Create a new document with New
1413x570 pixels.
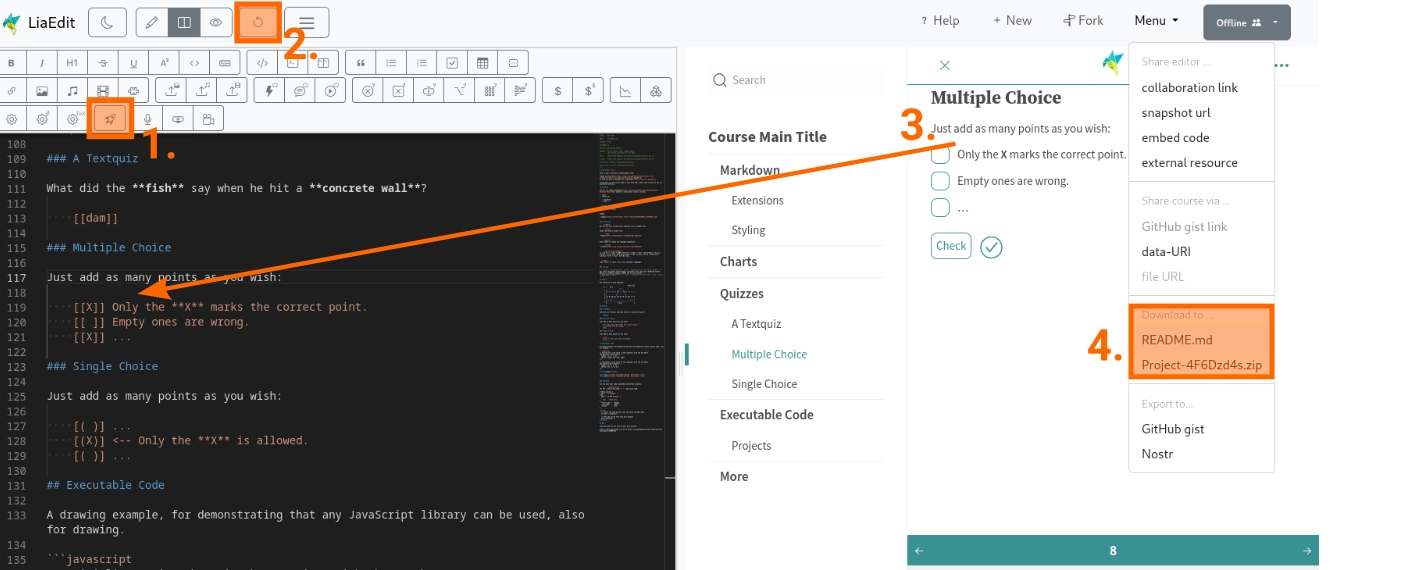click(1012, 21)
